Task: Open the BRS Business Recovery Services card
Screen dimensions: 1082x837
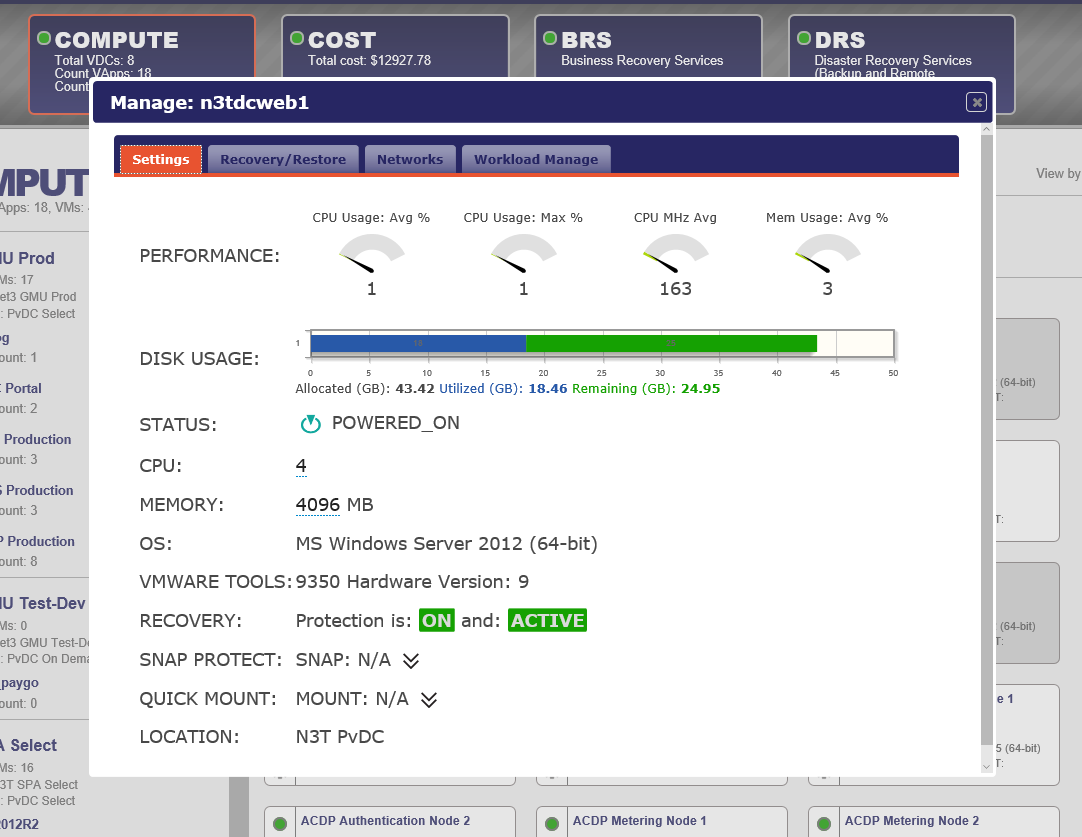Action: point(649,48)
